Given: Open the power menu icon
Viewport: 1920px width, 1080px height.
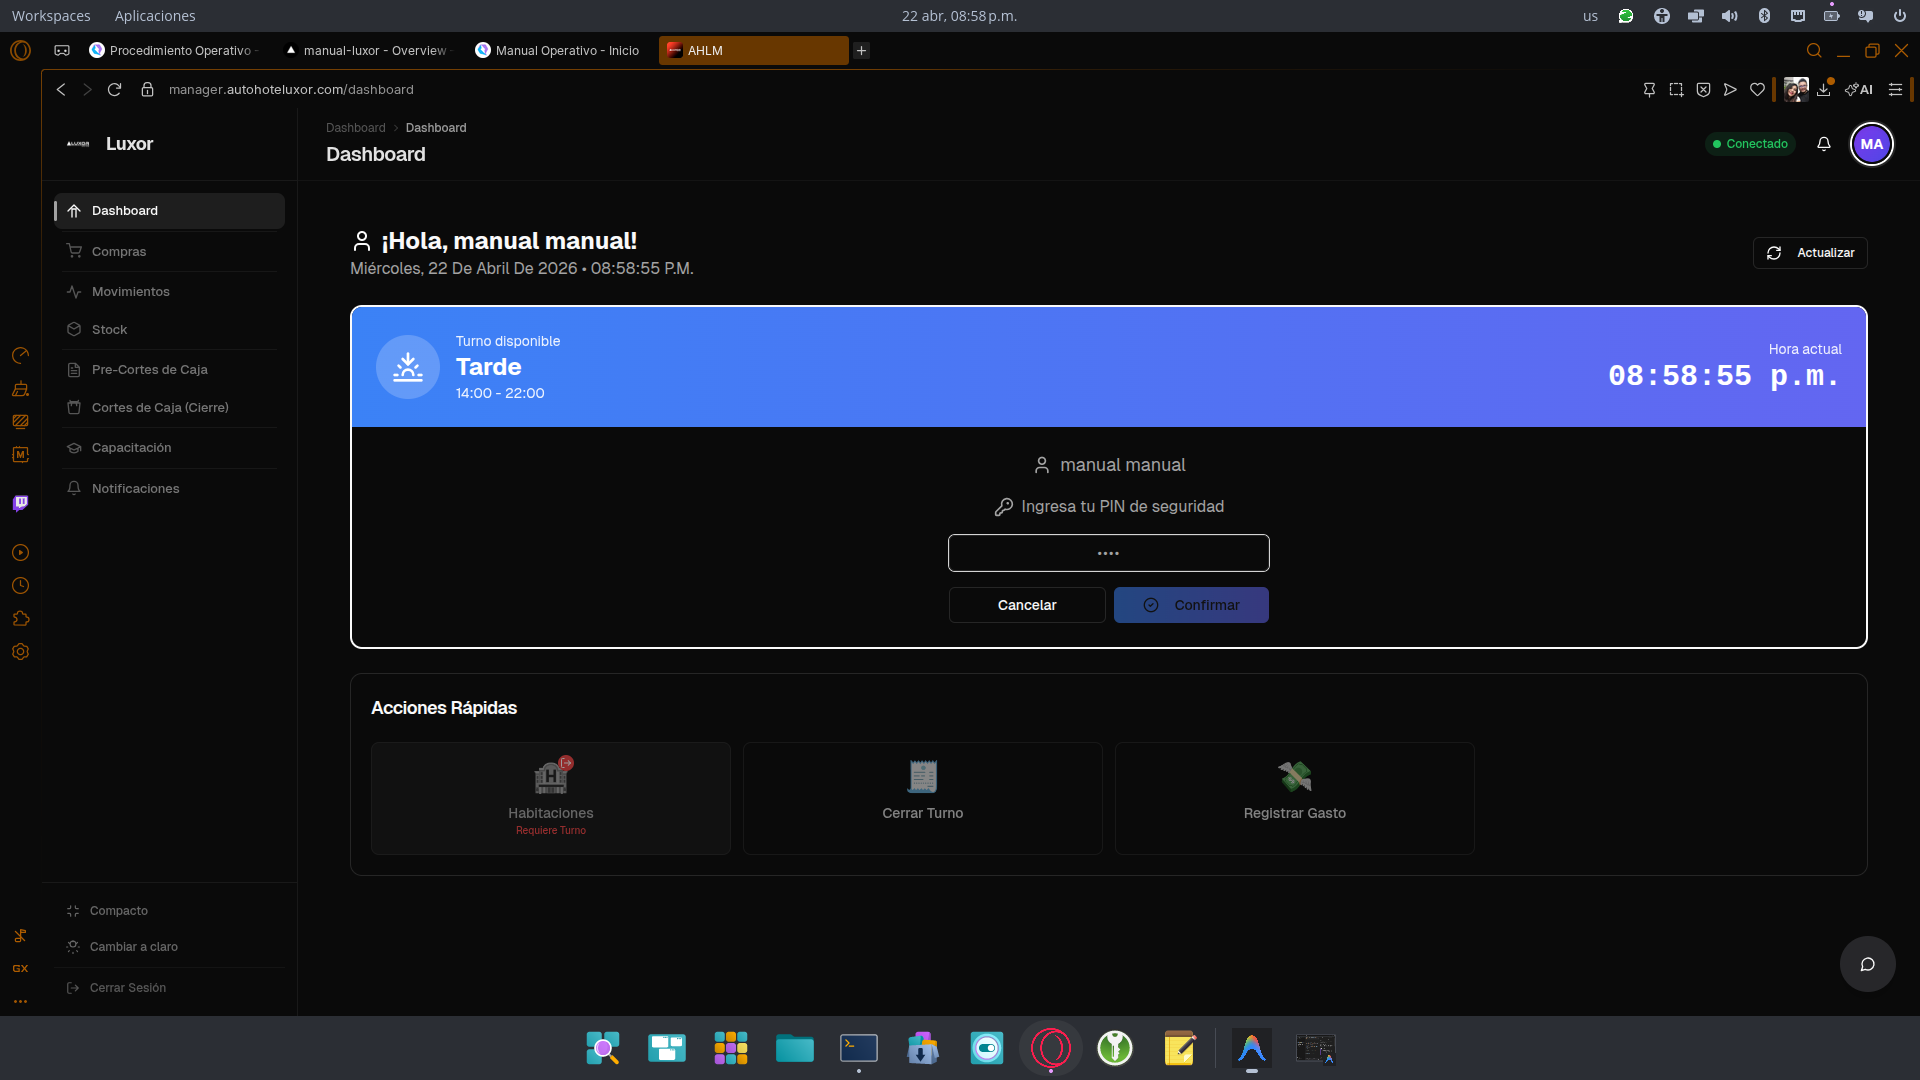Looking at the screenshot, I should point(1900,16).
